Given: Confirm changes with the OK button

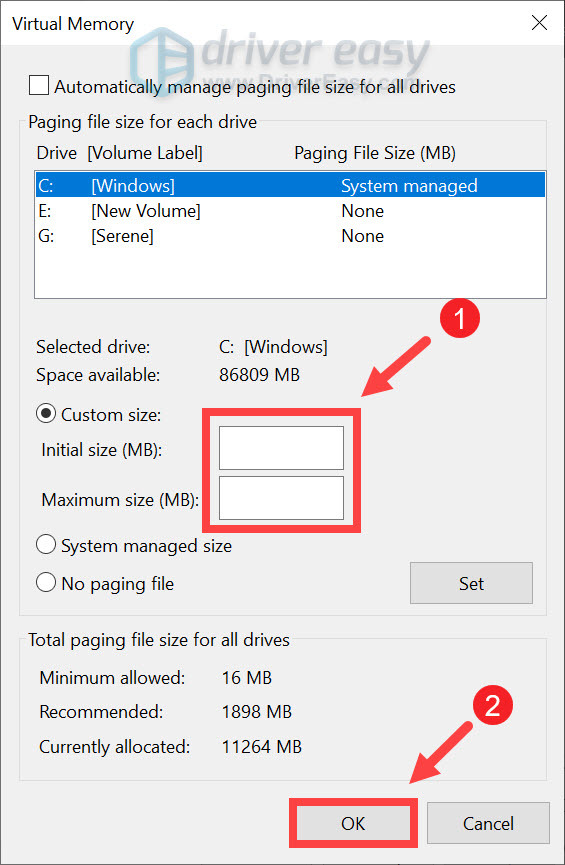Looking at the screenshot, I should [x=353, y=823].
